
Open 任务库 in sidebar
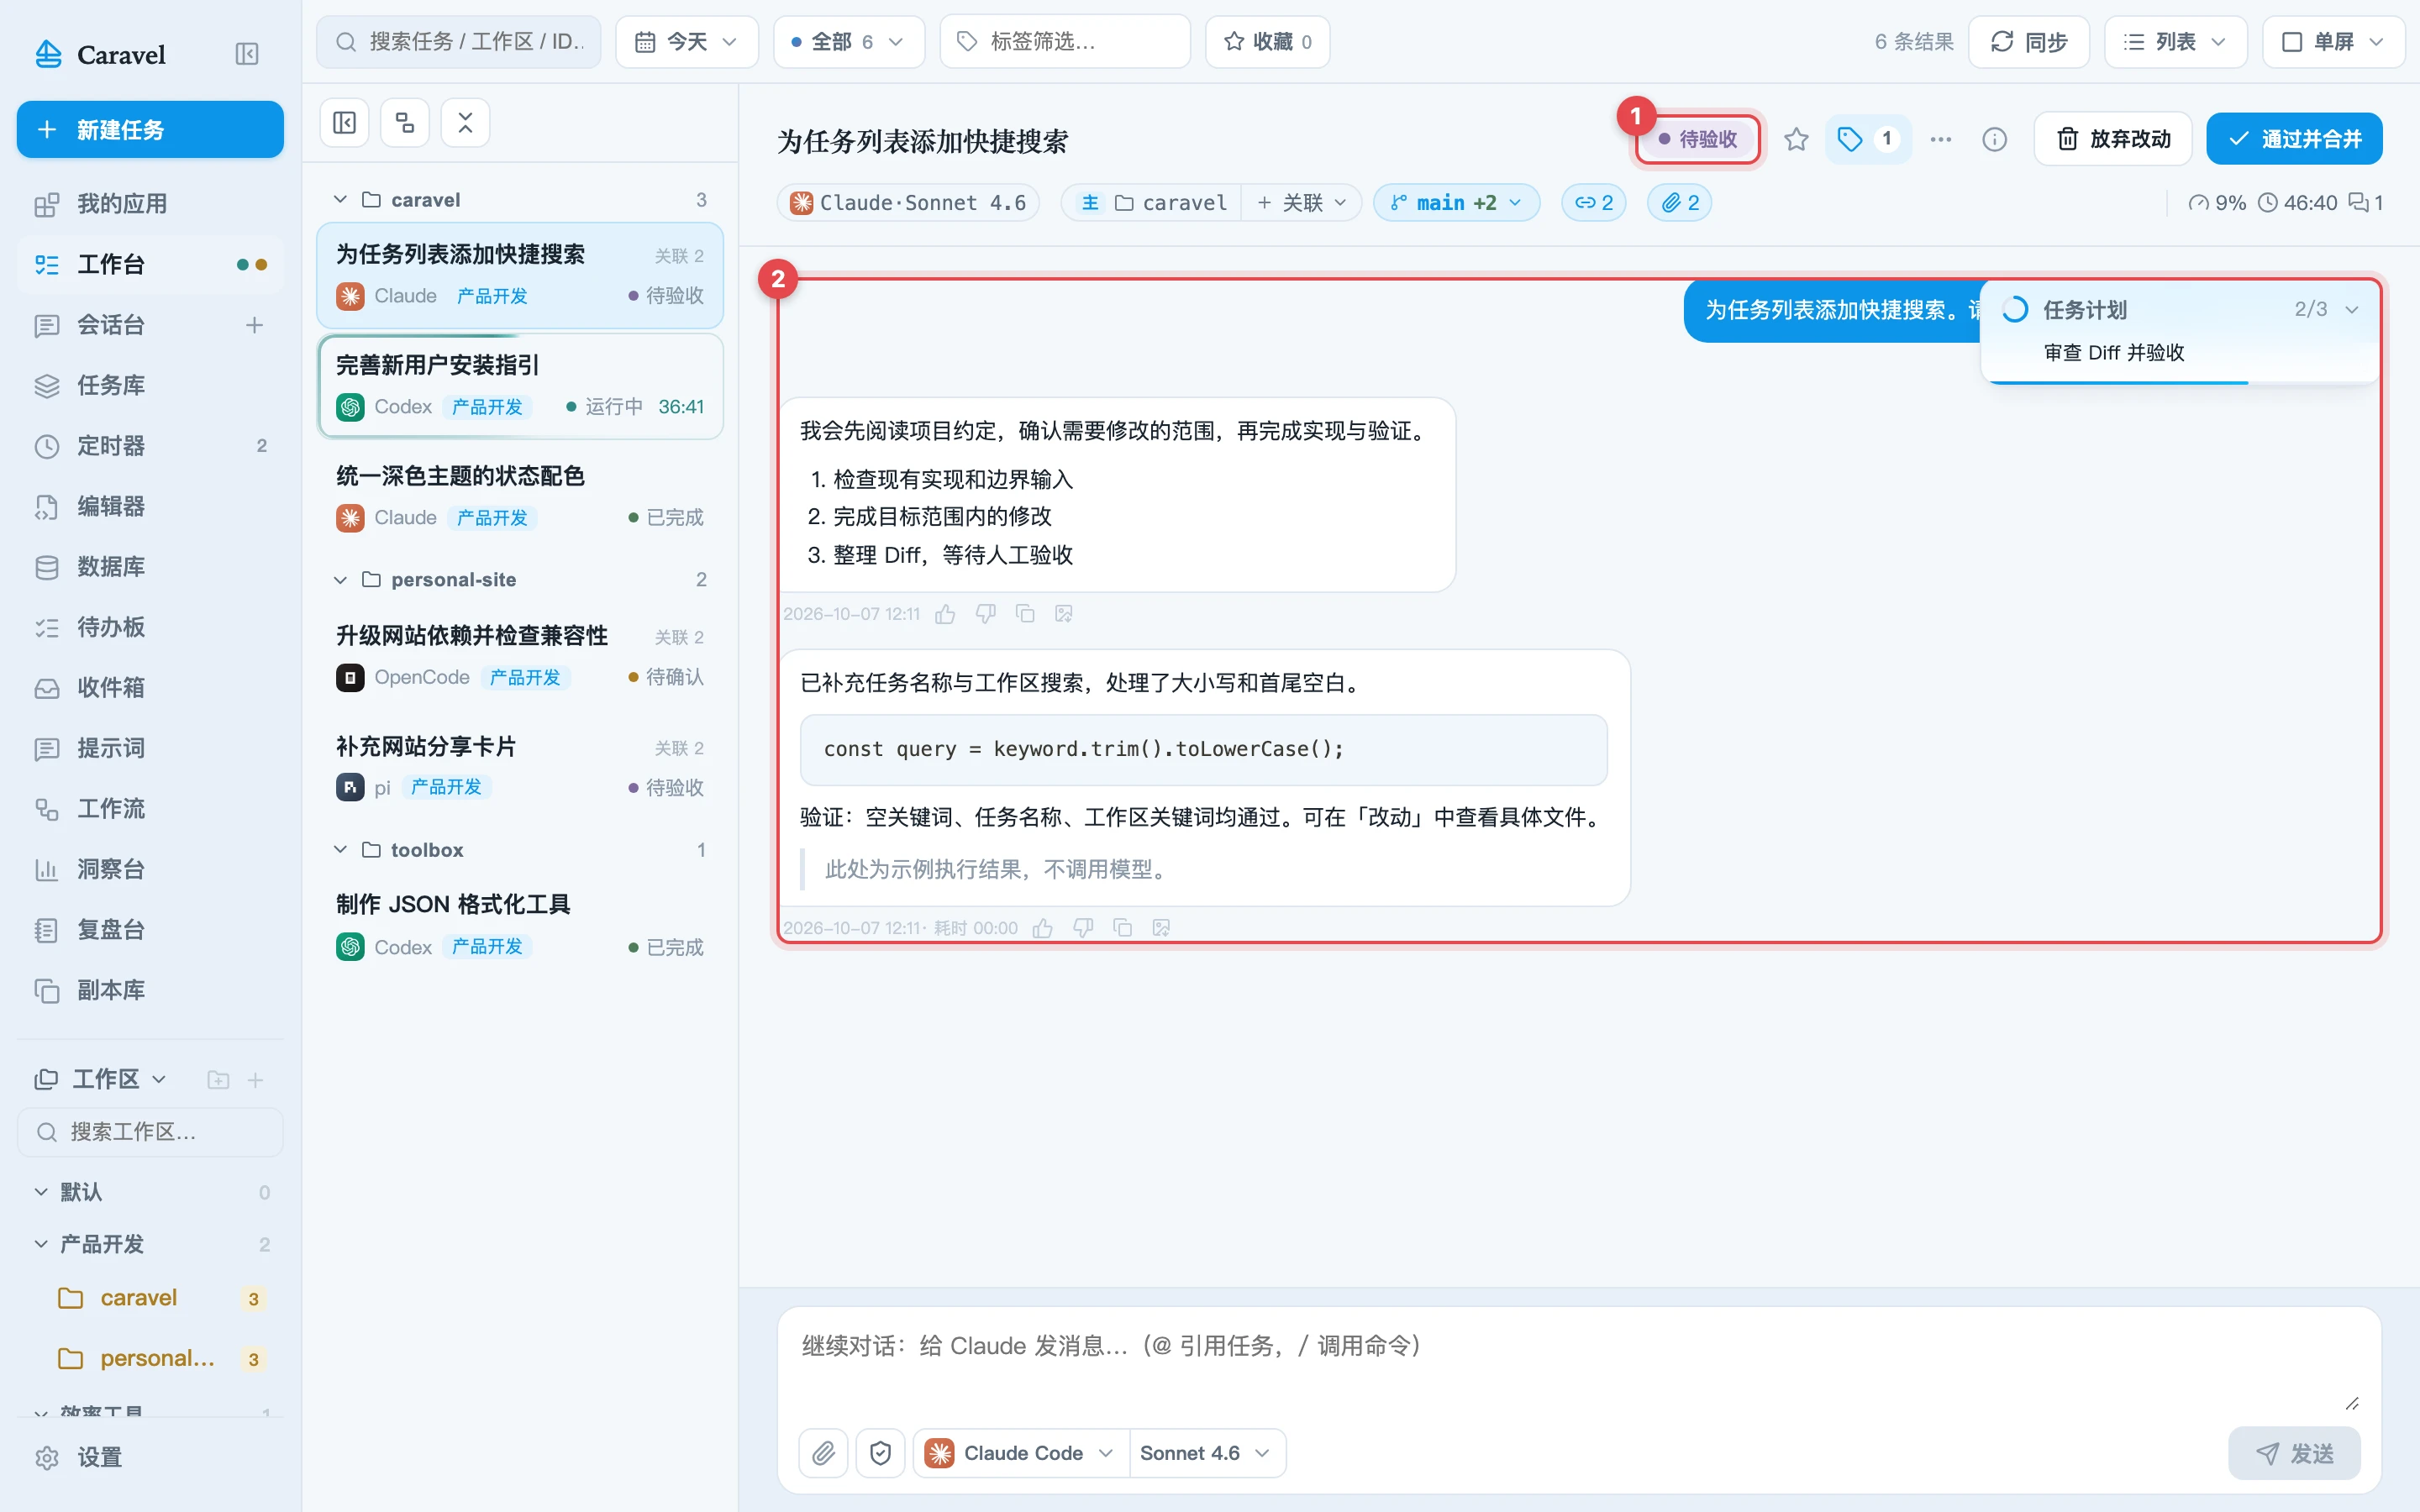coord(150,385)
